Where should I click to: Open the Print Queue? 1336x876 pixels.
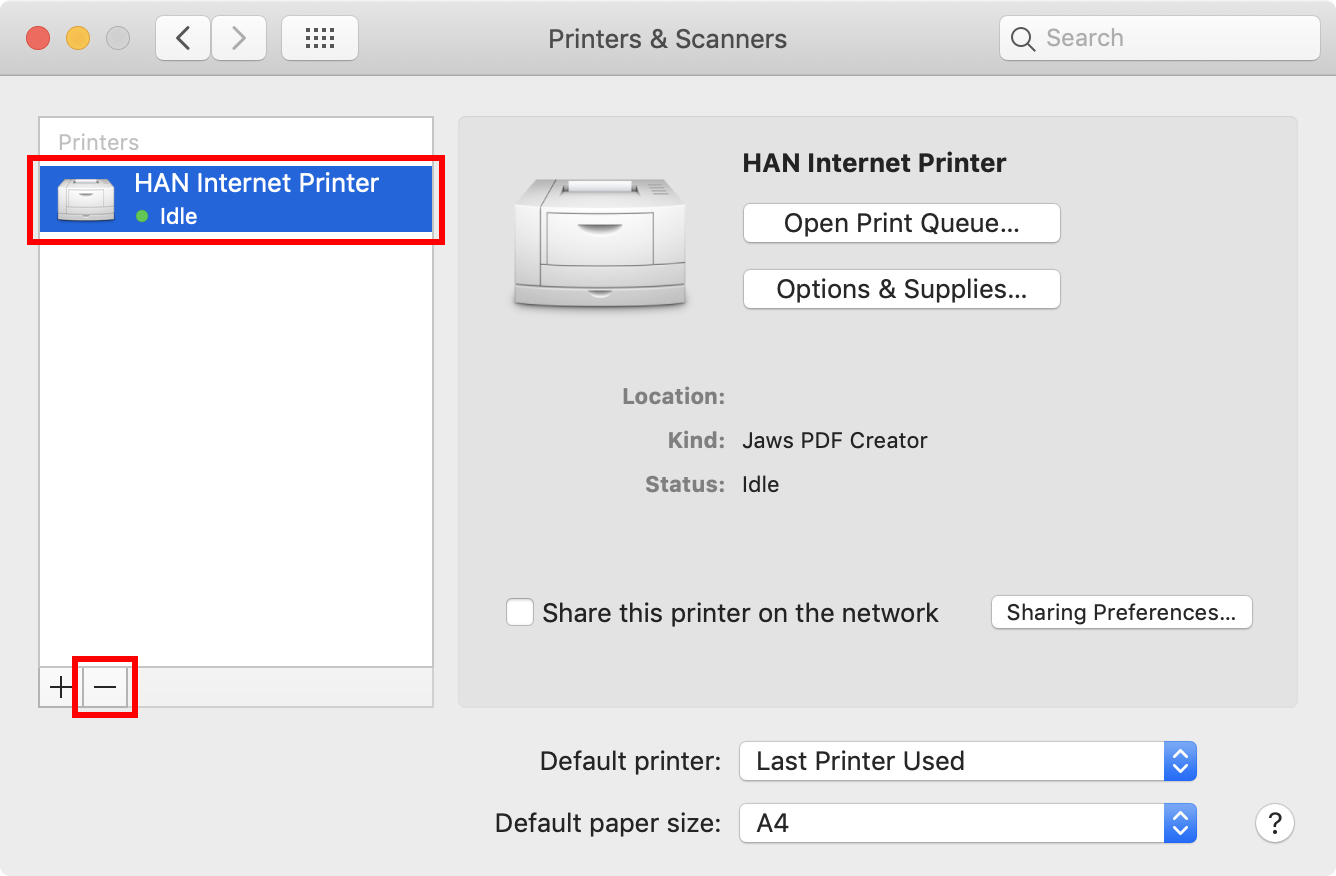click(x=900, y=223)
